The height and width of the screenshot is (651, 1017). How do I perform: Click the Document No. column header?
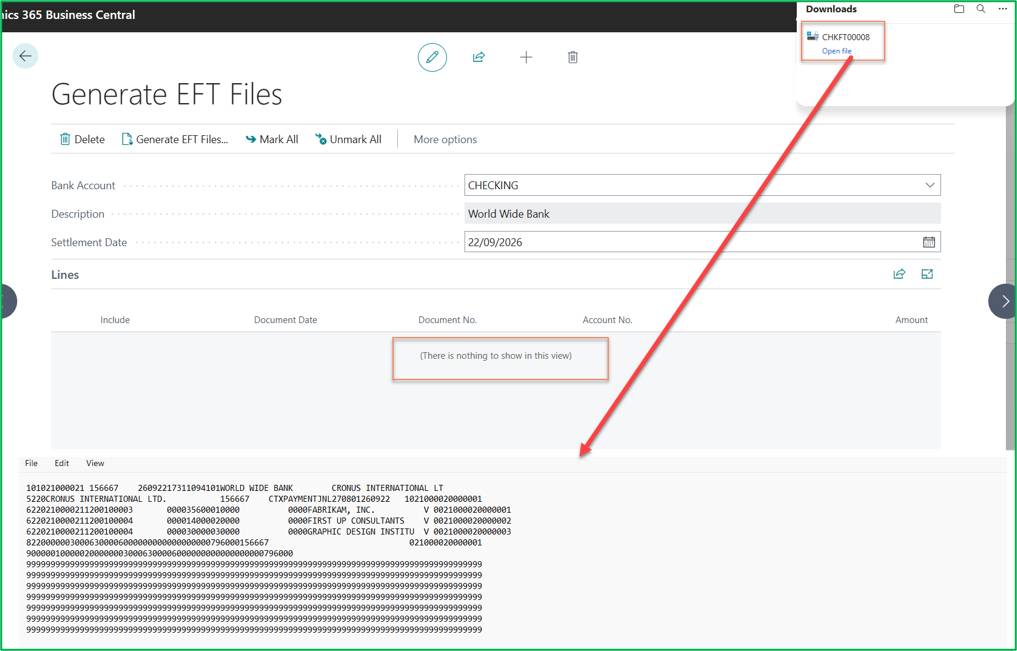tap(448, 320)
